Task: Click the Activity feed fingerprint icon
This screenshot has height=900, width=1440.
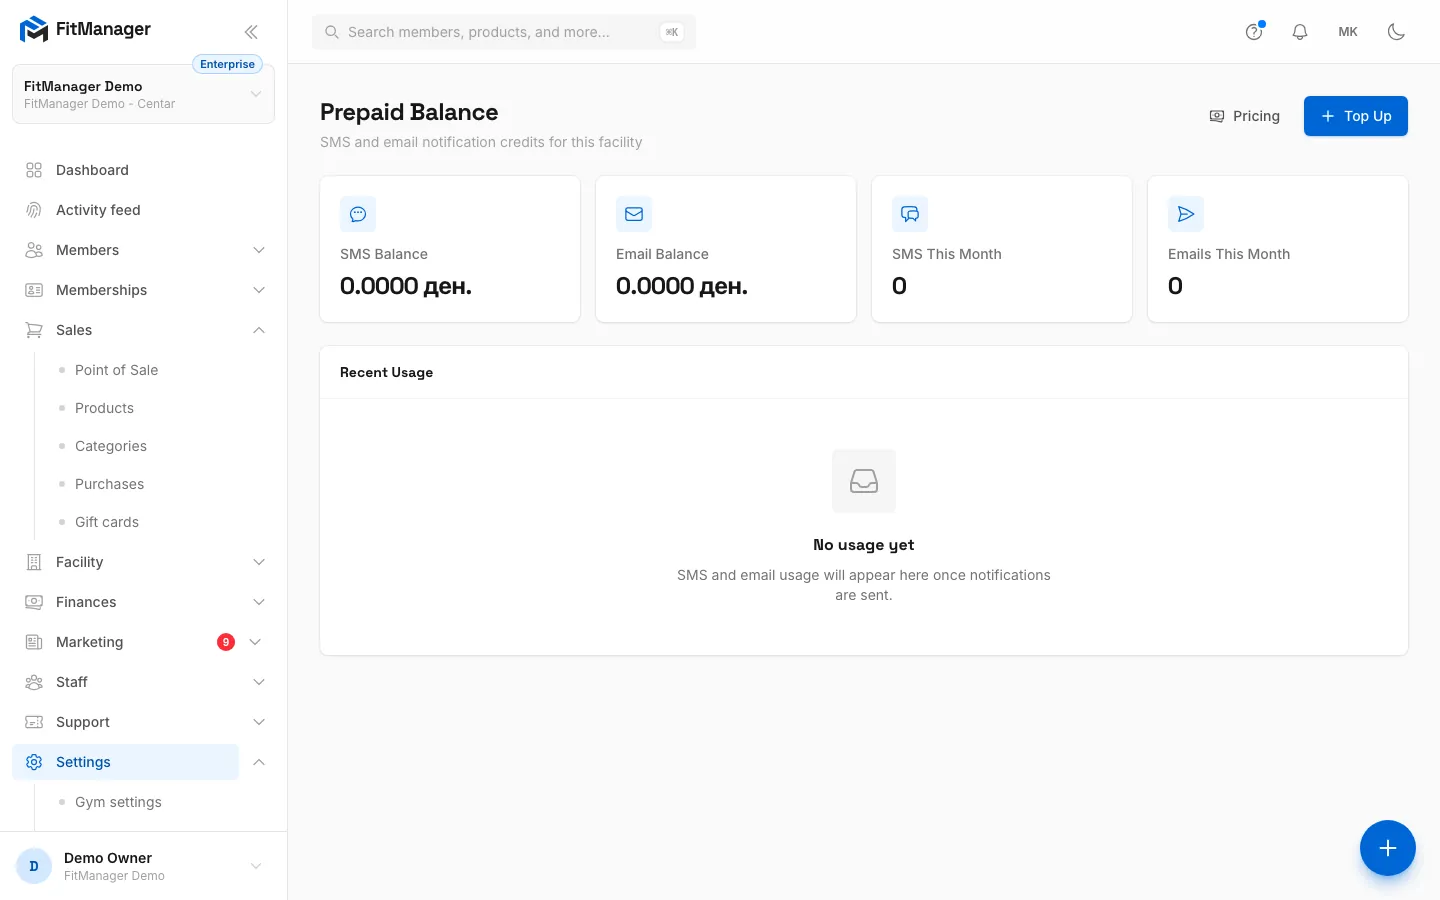Action: (x=34, y=210)
